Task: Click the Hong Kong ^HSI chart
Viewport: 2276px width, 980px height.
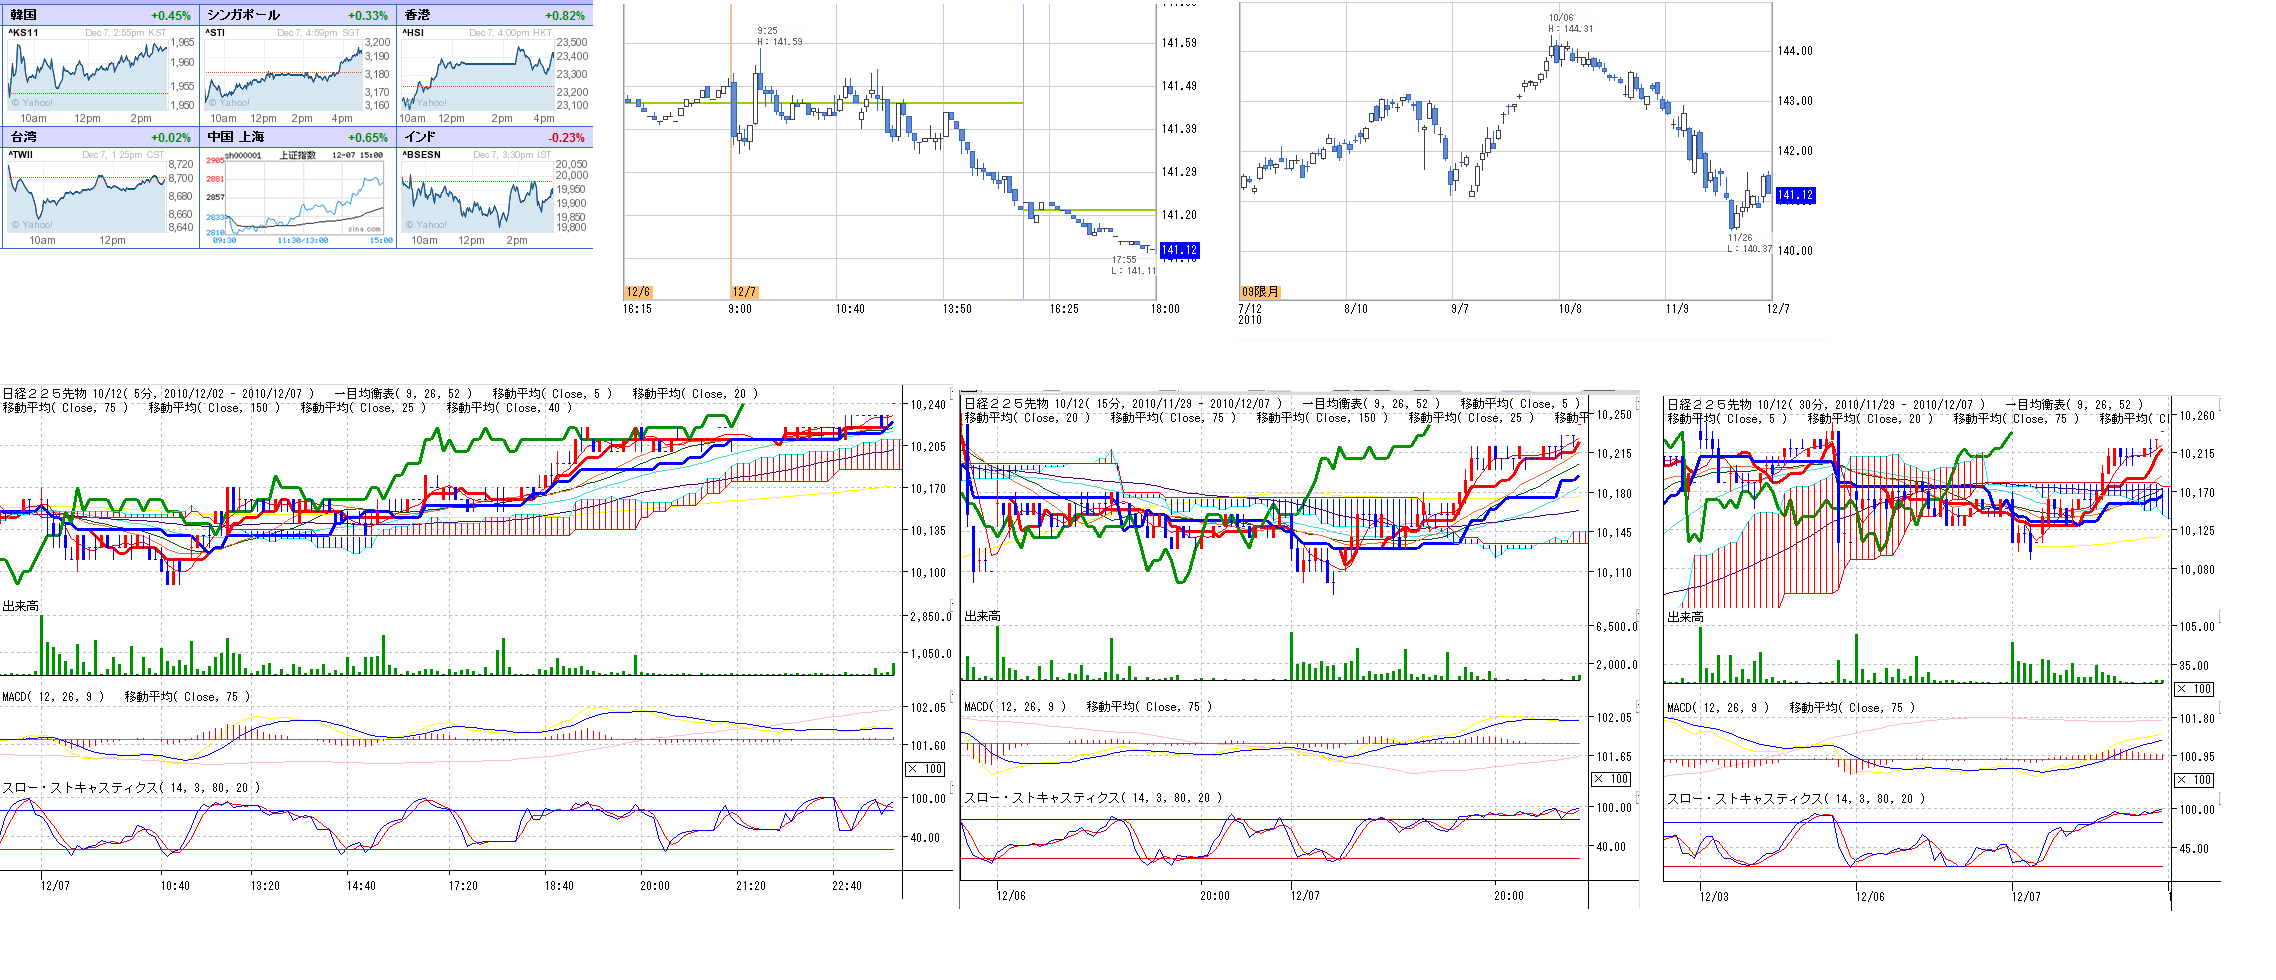Action: coord(478,72)
